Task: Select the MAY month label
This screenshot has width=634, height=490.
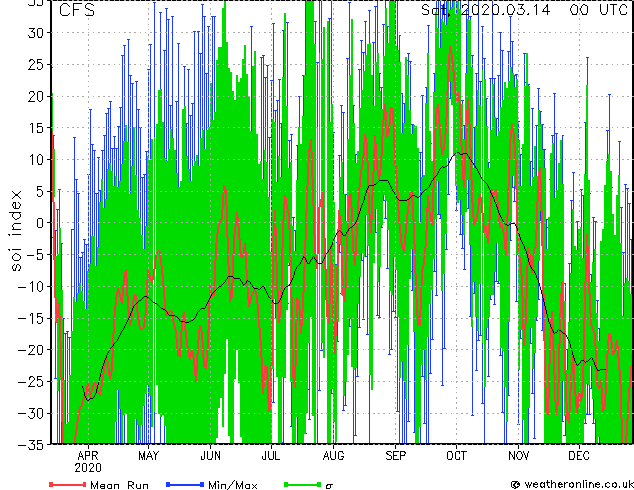Action: tap(148, 456)
